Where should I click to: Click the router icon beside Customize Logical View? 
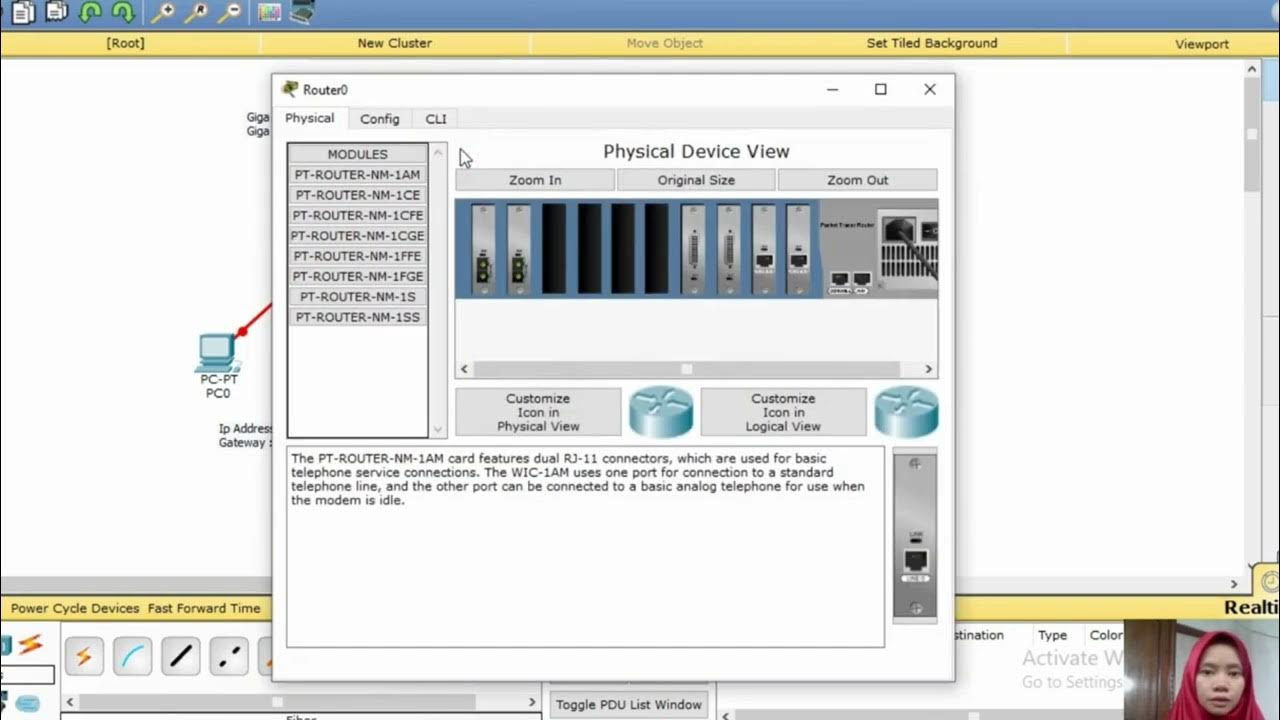(906, 412)
